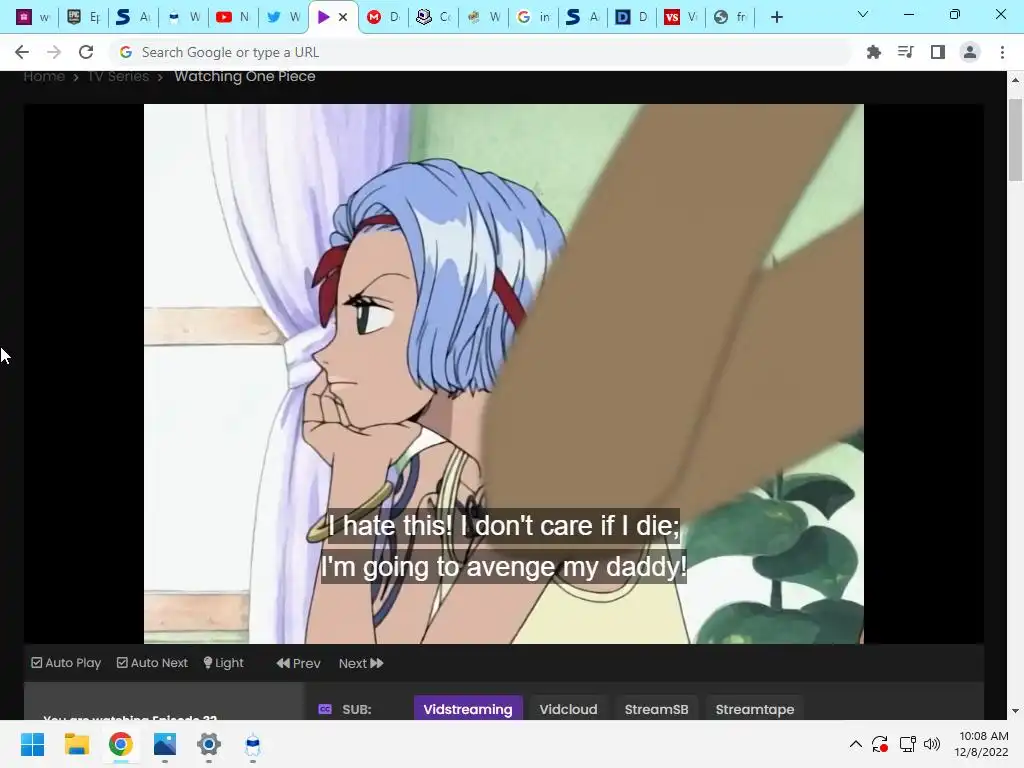The height and width of the screenshot is (768, 1024).
Task: Click the sync status tray icon
Action: point(880,744)
